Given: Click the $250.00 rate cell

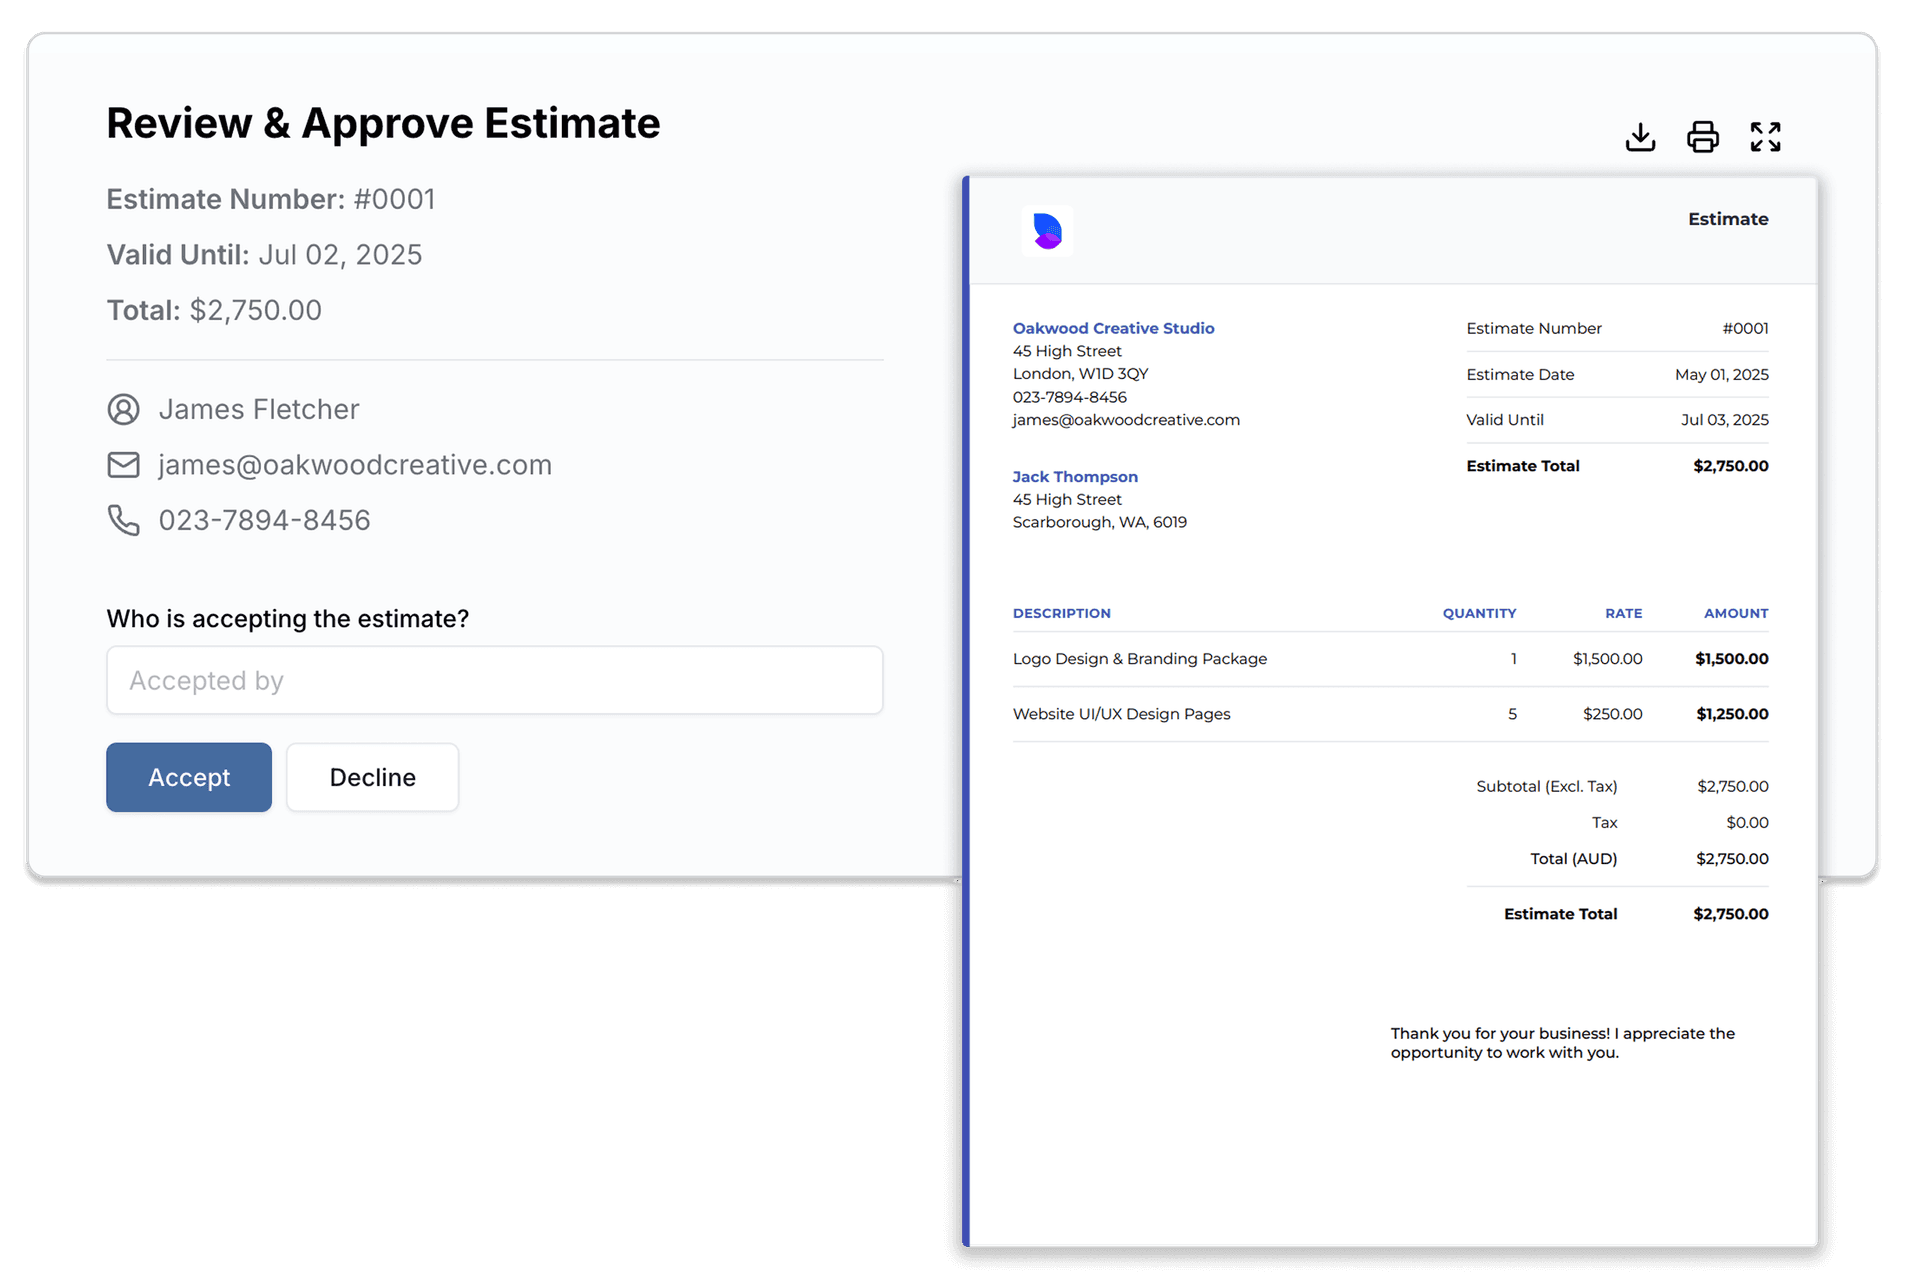Looking at the screenshot, I should pos(1612,714).
